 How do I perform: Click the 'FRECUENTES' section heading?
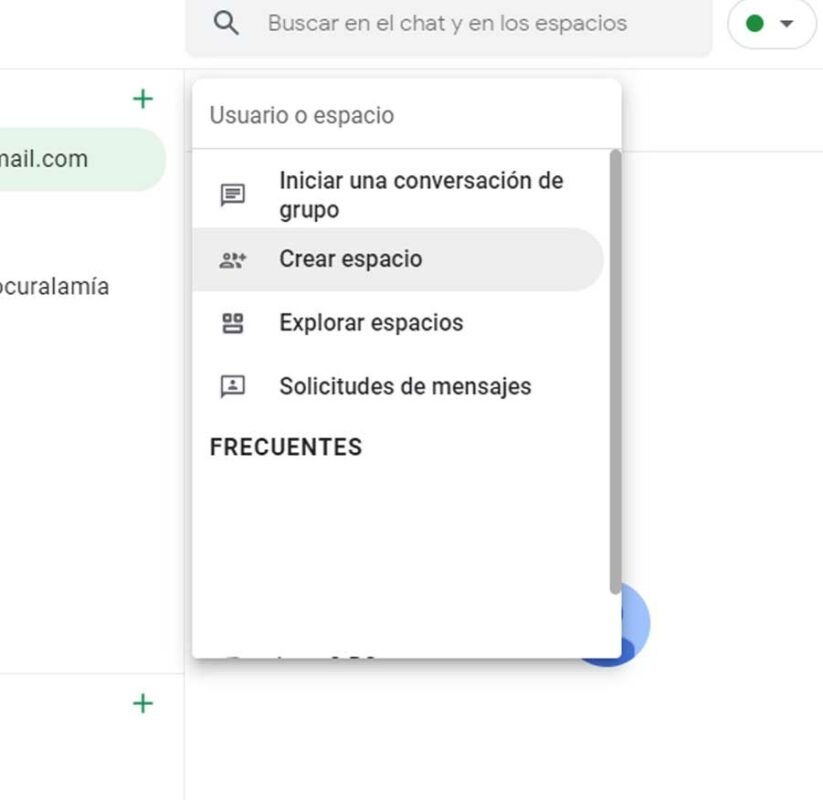pos(286,447)
